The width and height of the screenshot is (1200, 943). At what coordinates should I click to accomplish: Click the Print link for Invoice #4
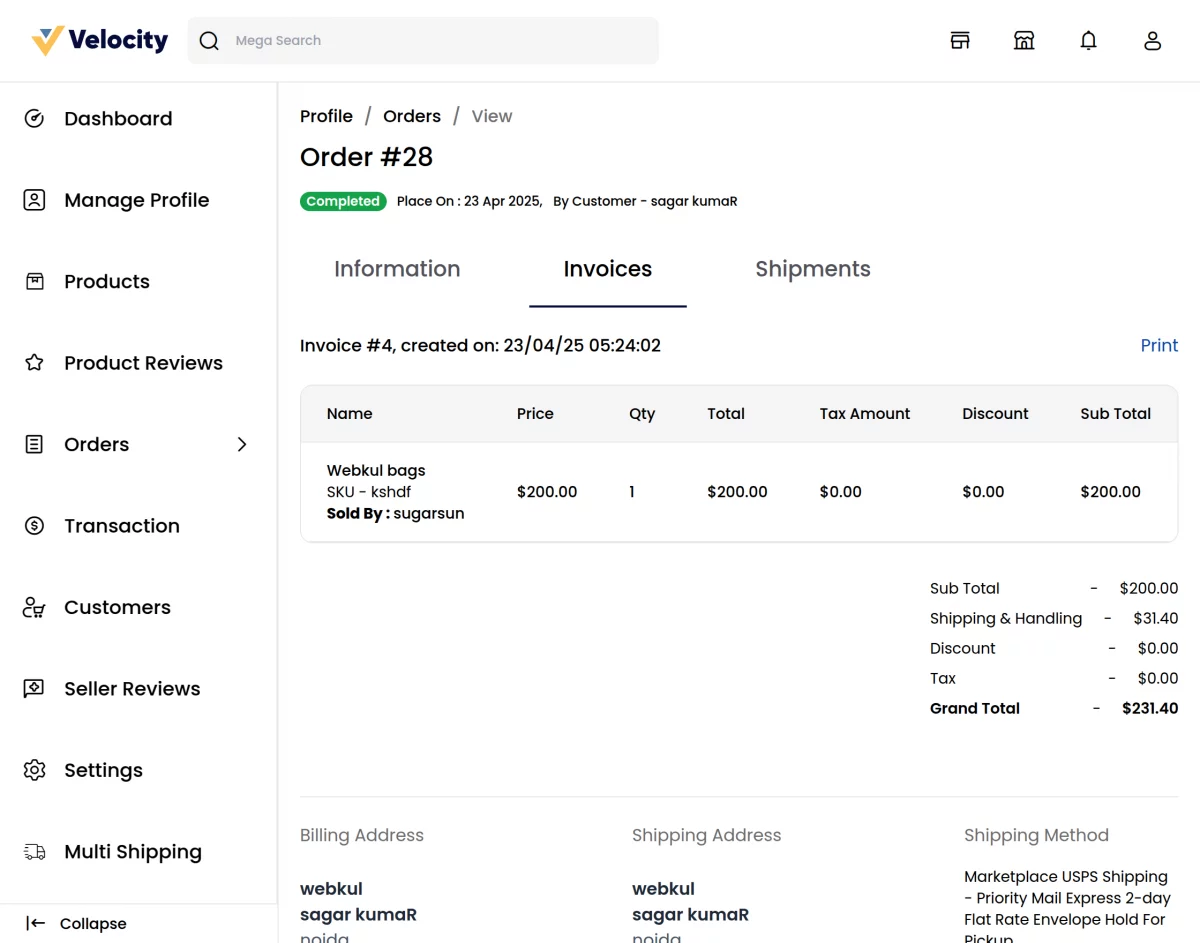click(x=1159, y=345)
